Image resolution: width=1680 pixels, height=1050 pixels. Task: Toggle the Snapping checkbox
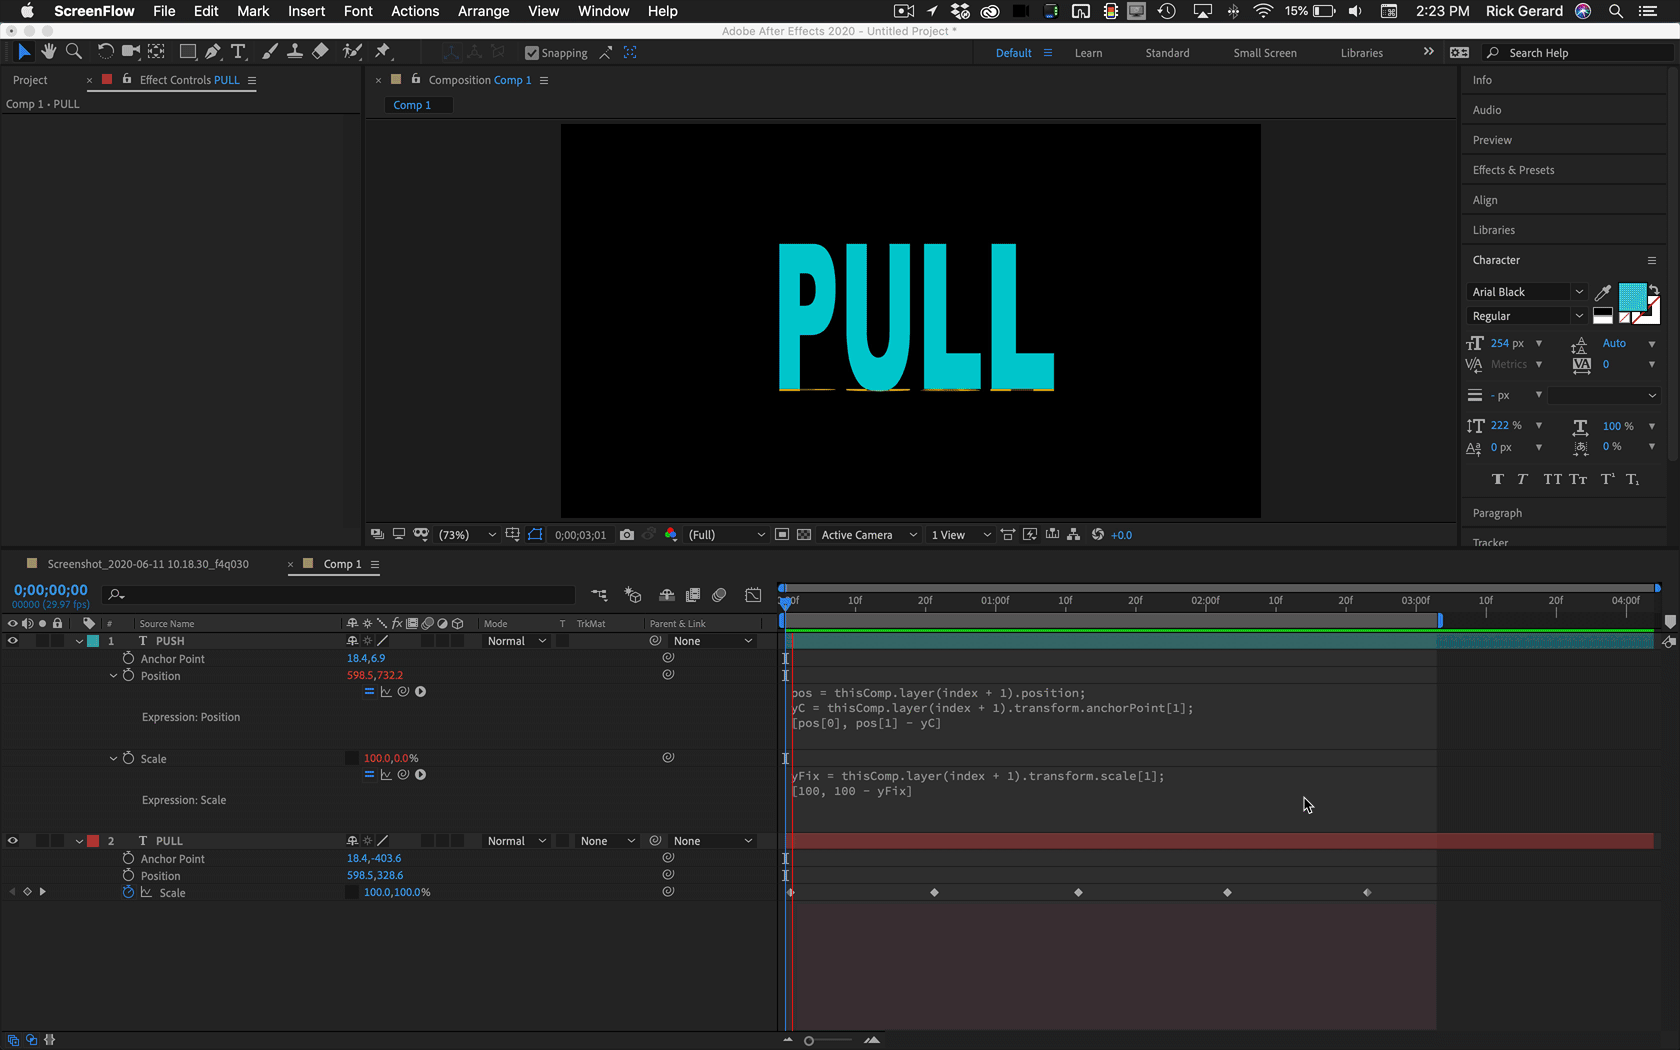[x=532, y=53]
